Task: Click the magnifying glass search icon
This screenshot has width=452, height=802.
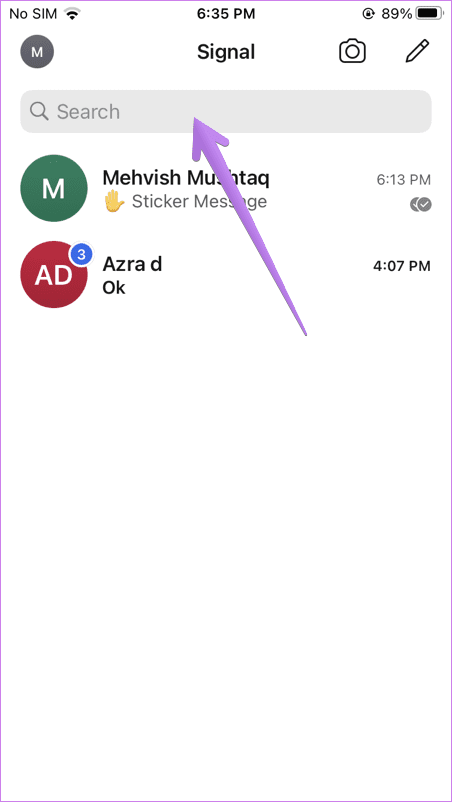Action: pos(39,111)
